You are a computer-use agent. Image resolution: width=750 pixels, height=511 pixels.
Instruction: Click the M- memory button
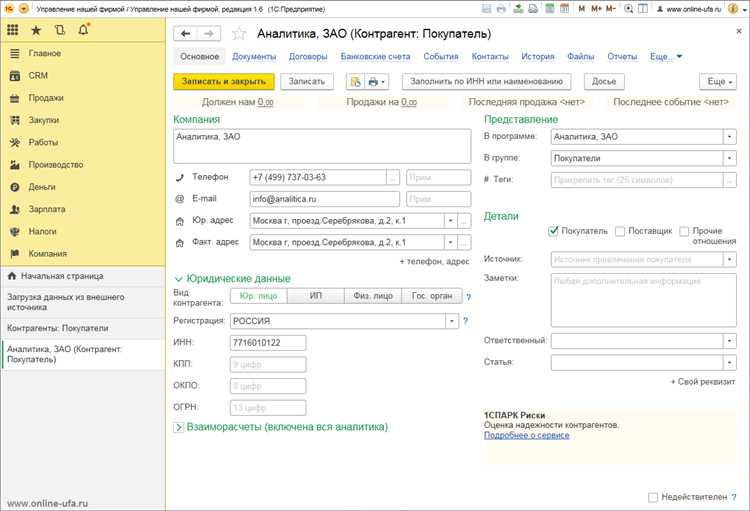click(610, 9)
